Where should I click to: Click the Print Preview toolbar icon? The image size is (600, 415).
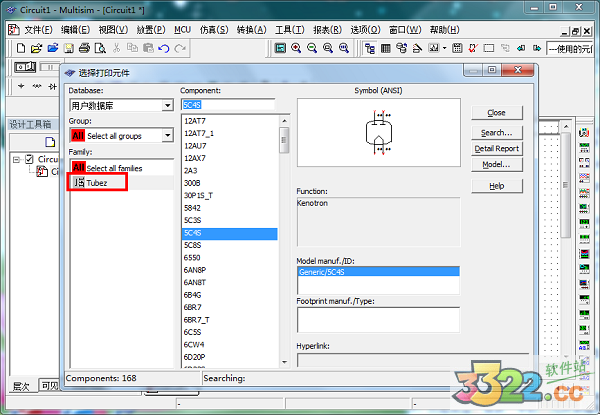click(x=100, y=48)
